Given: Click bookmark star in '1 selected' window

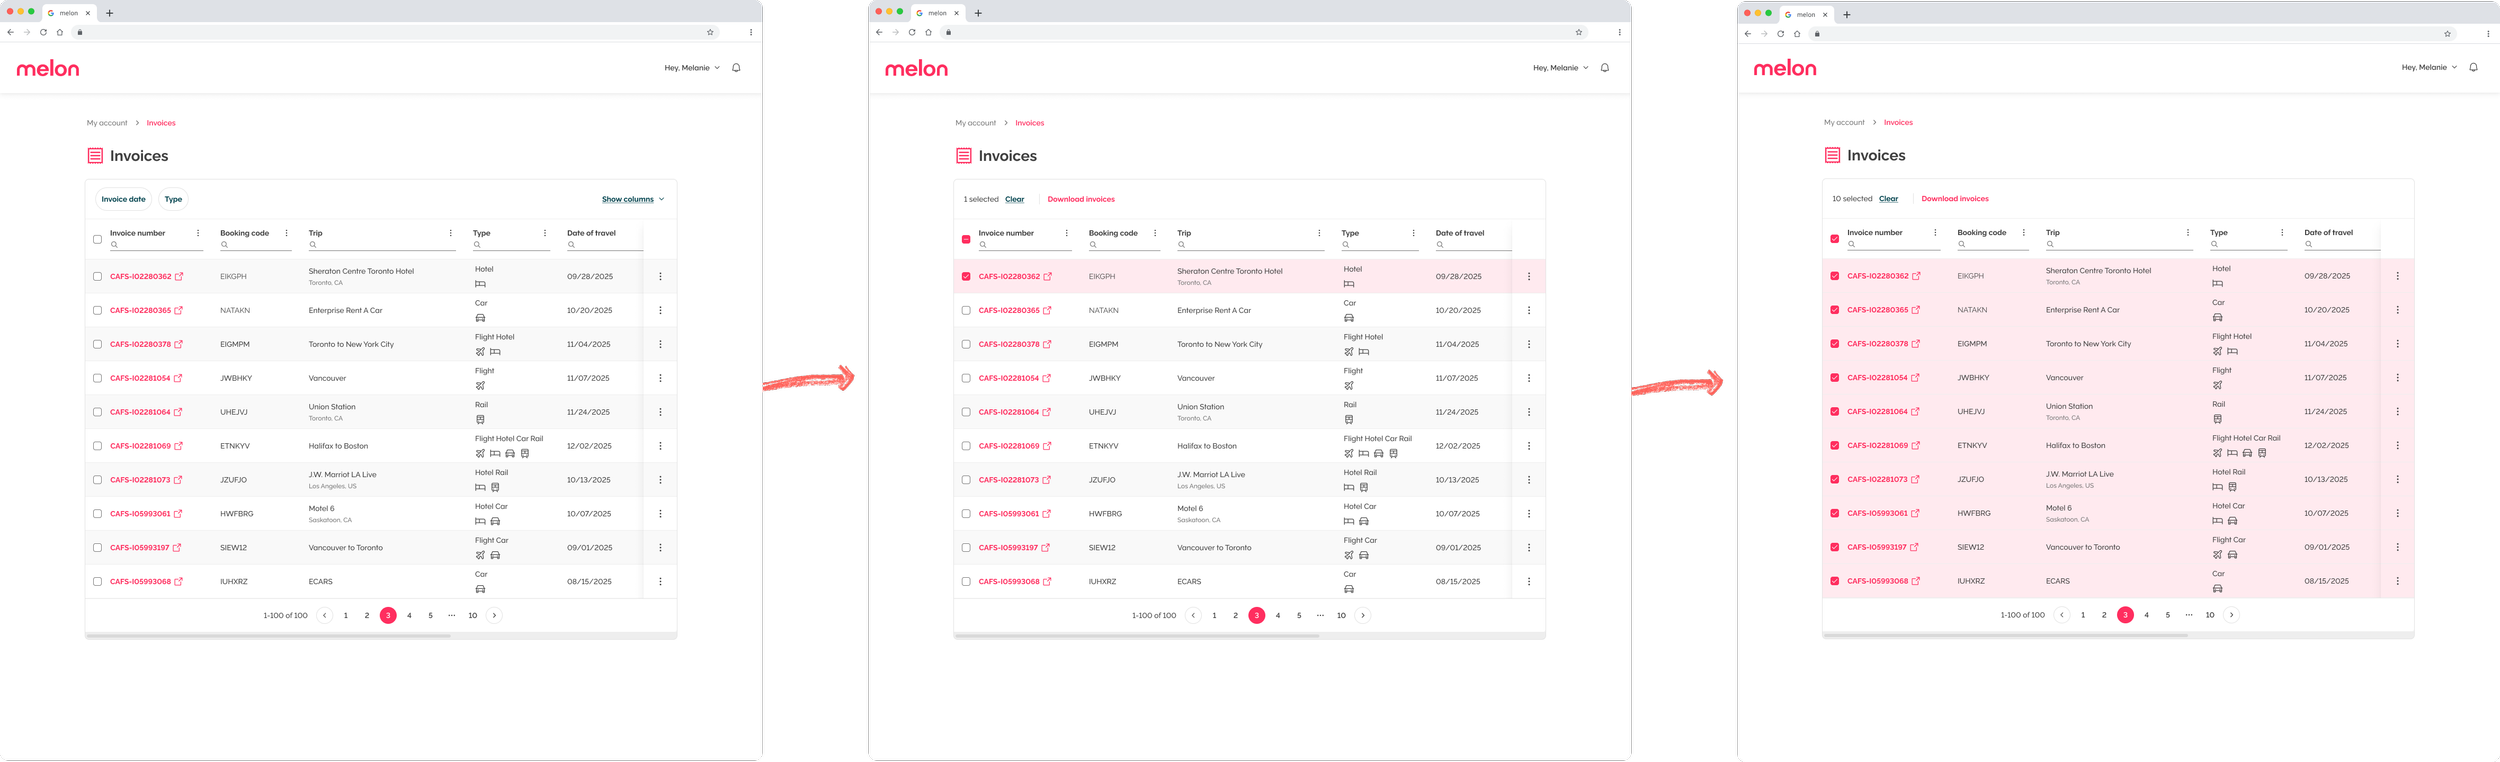Looking at the screenshot, I should (1579, 32).
